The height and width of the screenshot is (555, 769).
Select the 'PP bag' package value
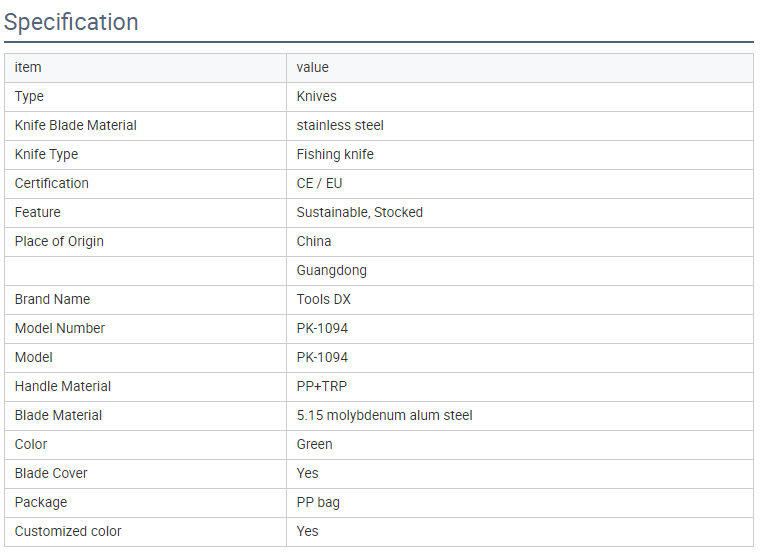pos(318,503)
